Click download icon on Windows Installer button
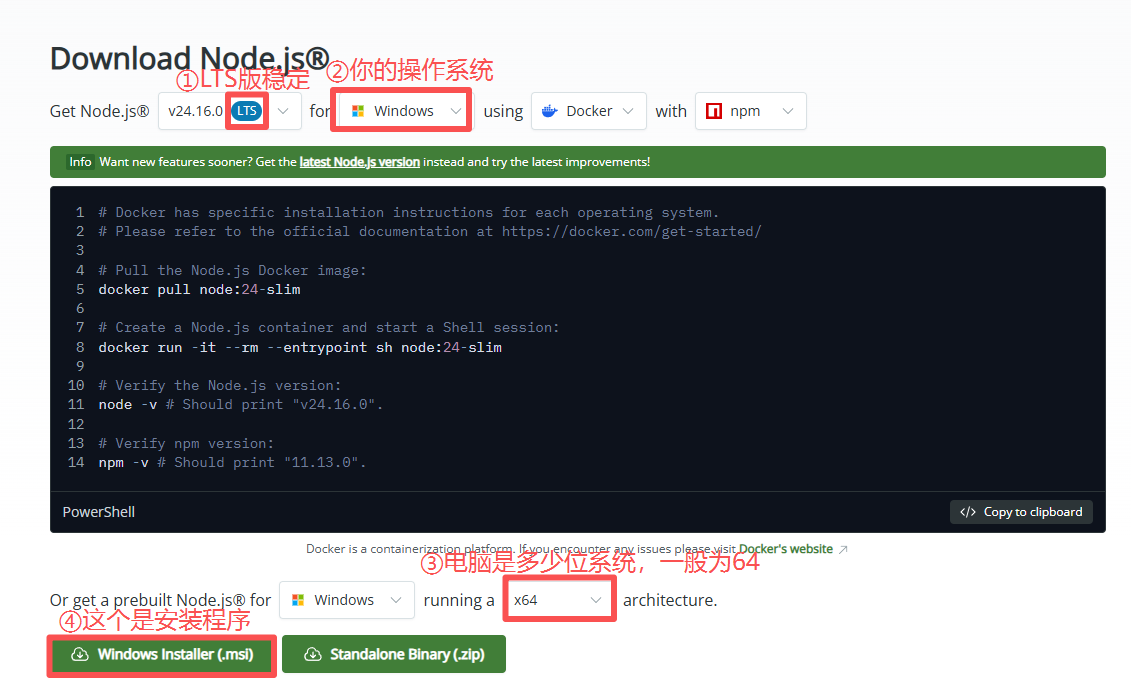This screenshot has width=1131, height=684. pos(80,654)
